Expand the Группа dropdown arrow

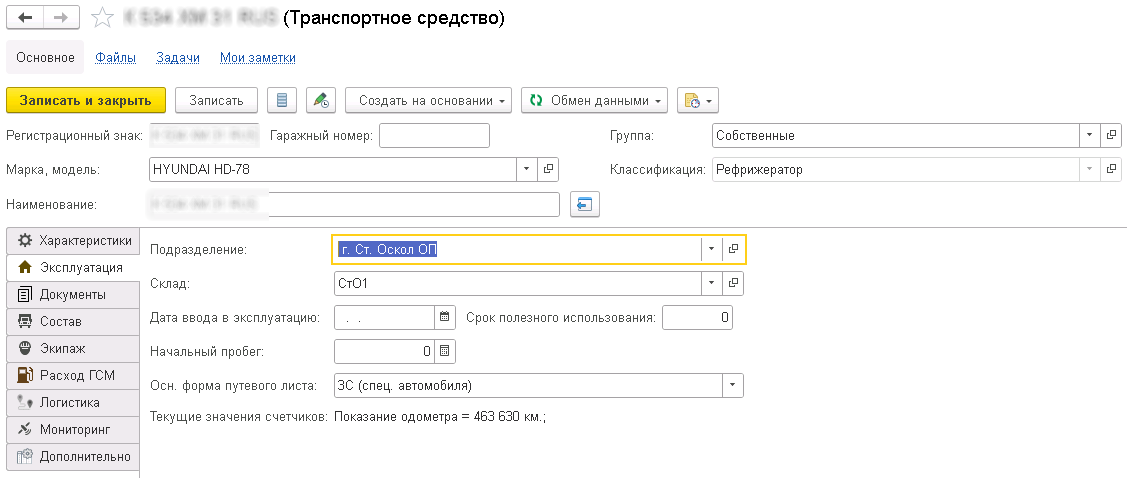pyautogui.click(x=1090, y=135)
